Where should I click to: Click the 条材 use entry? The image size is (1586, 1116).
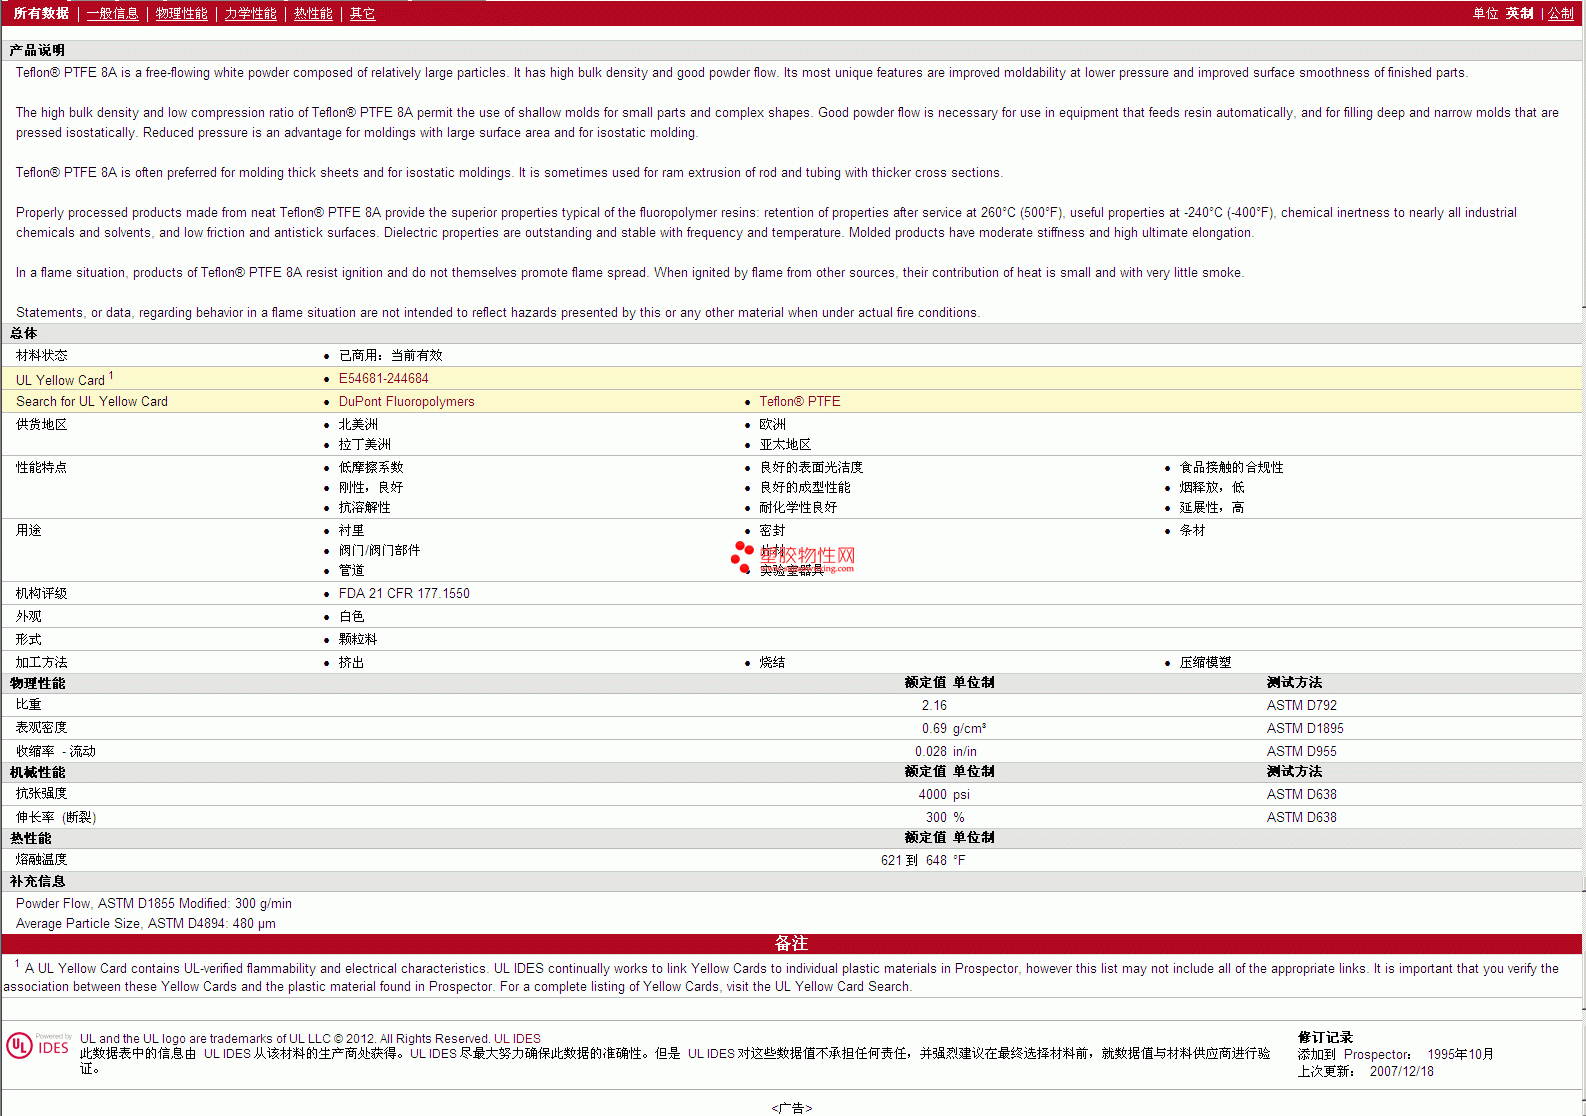tap(1193, 531)
